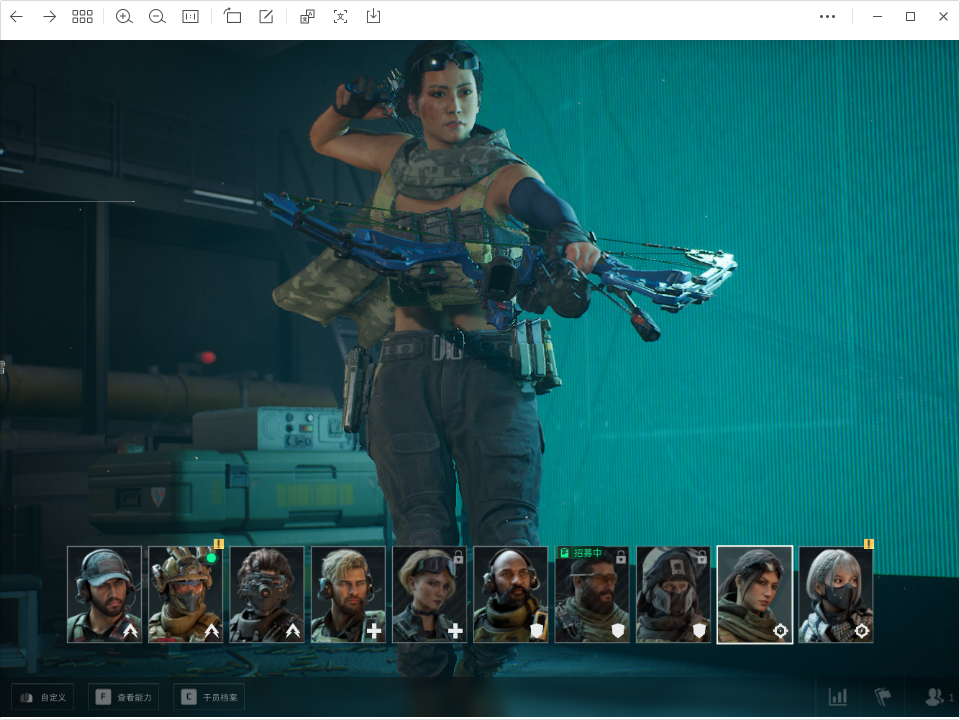The height and width of the screenshot is (720, 960).
Task: Open the image edit tool
Action: pos(266,17)
